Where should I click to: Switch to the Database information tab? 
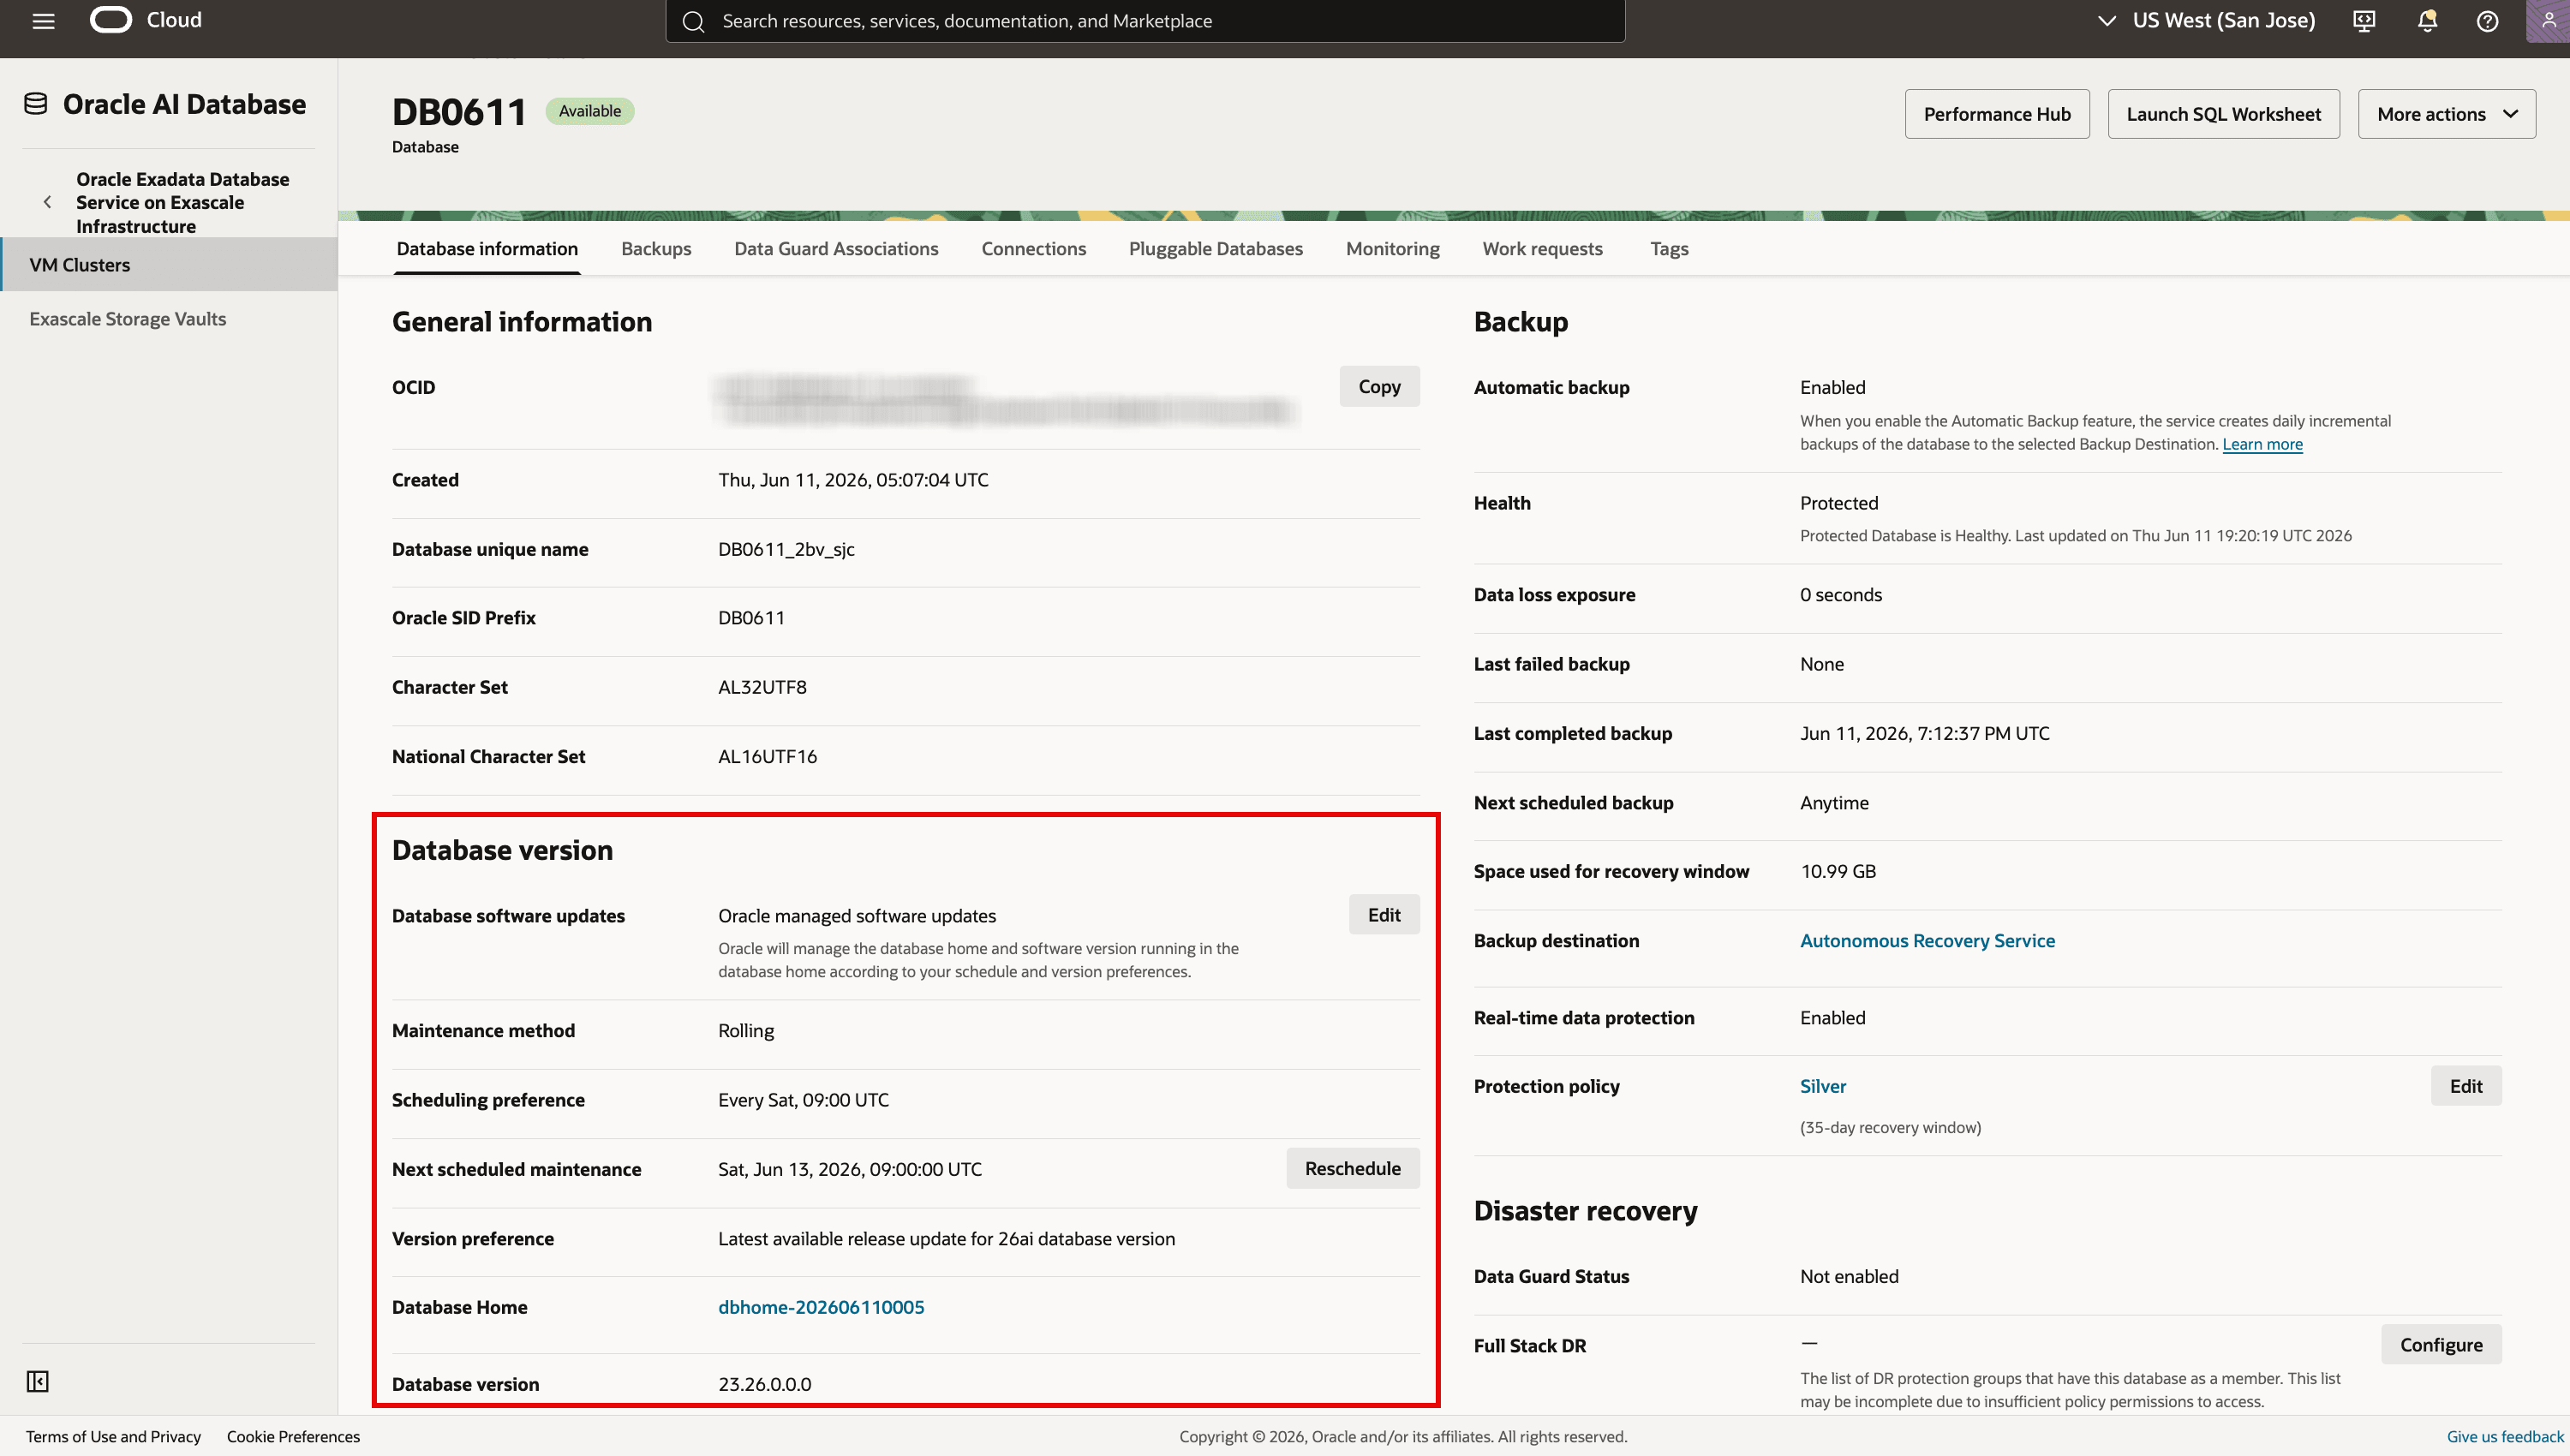pos(487,249)
